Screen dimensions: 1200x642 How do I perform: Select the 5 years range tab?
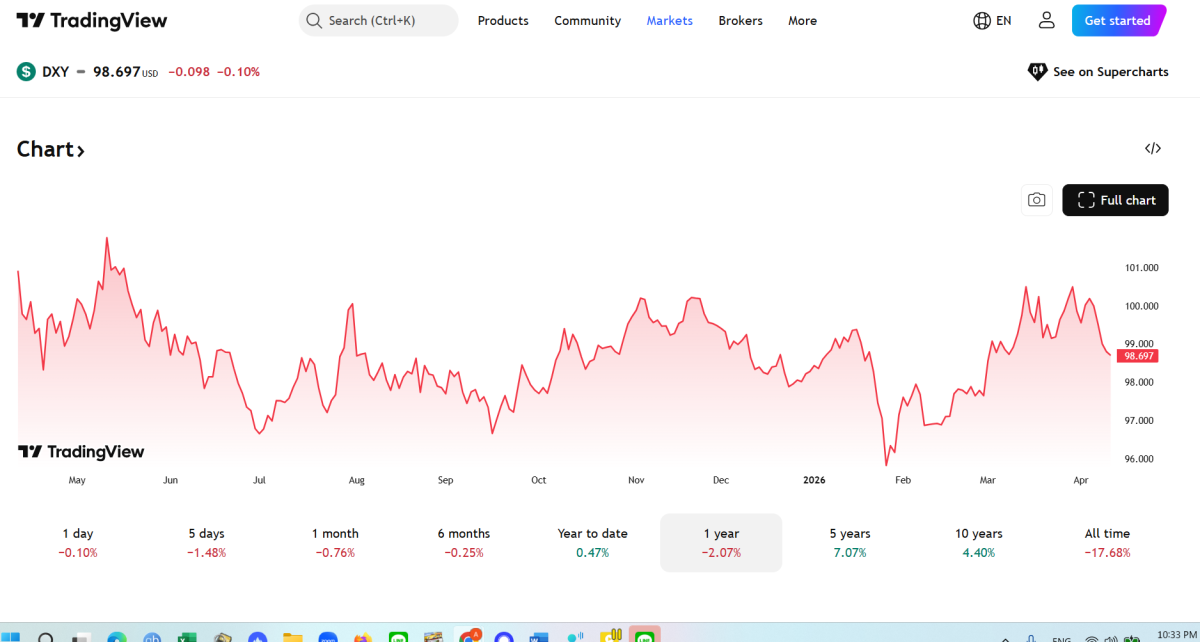(850, 542)
